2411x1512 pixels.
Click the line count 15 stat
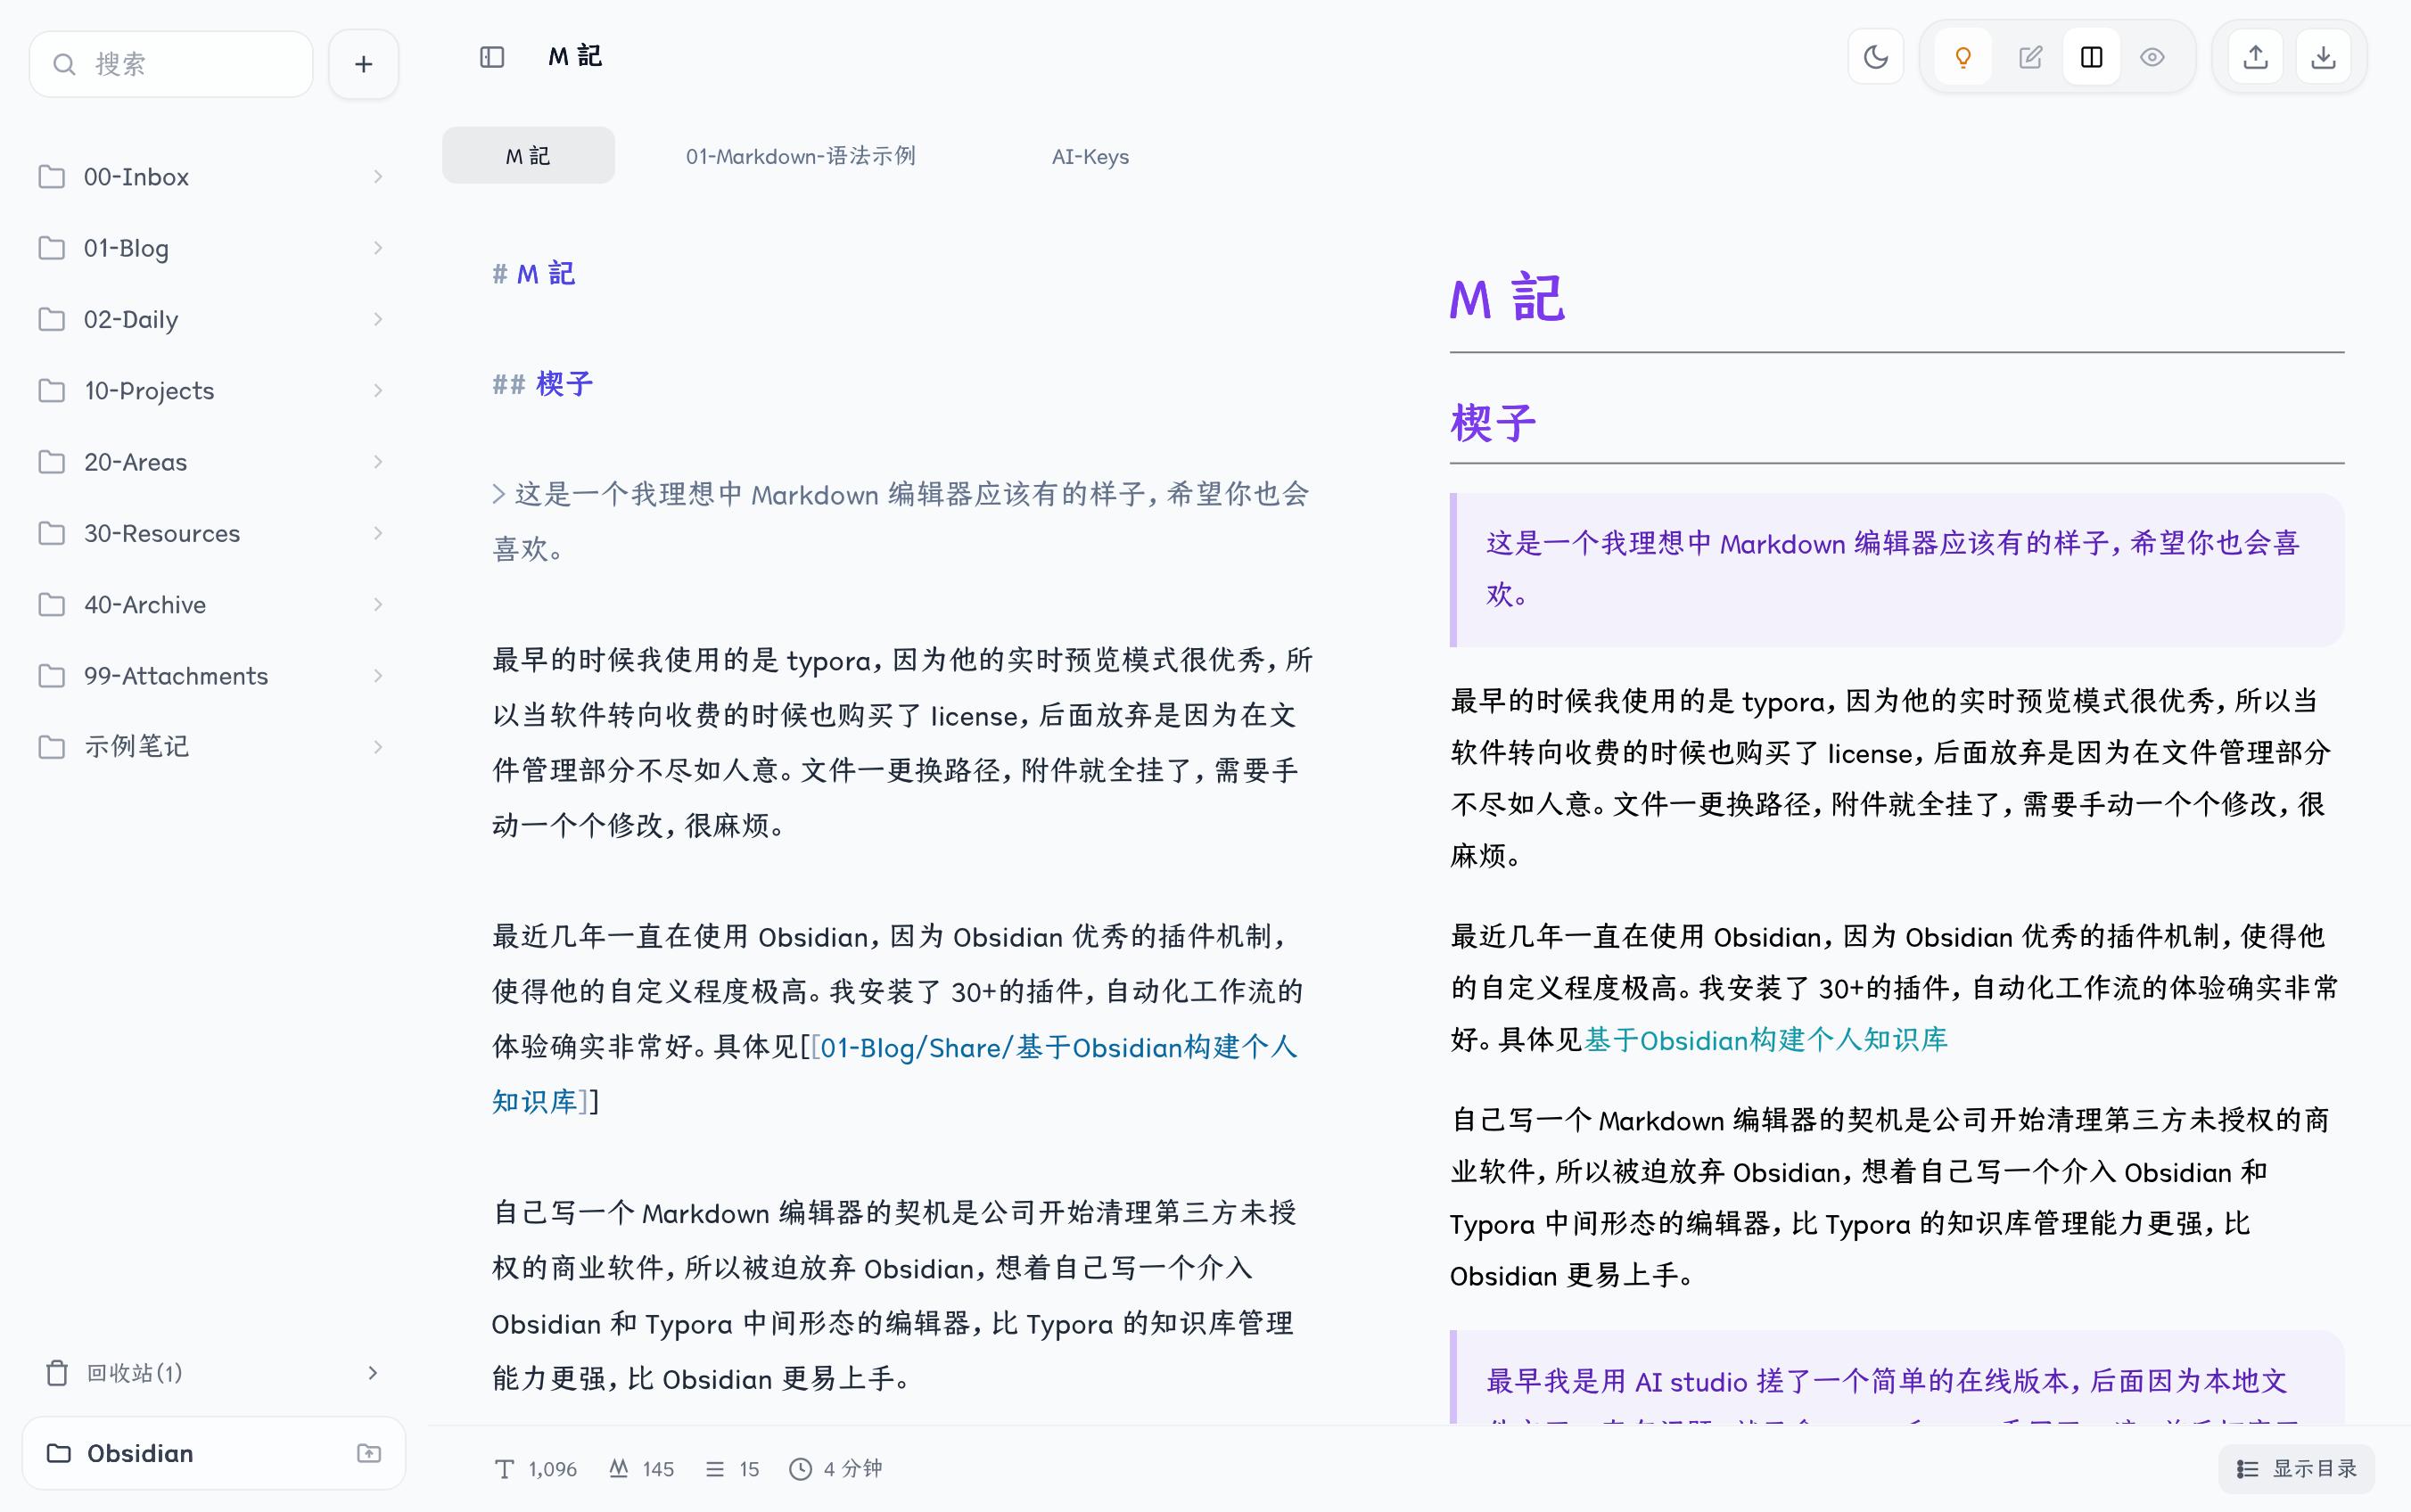pyautogui.click(x=732, y=1469)
